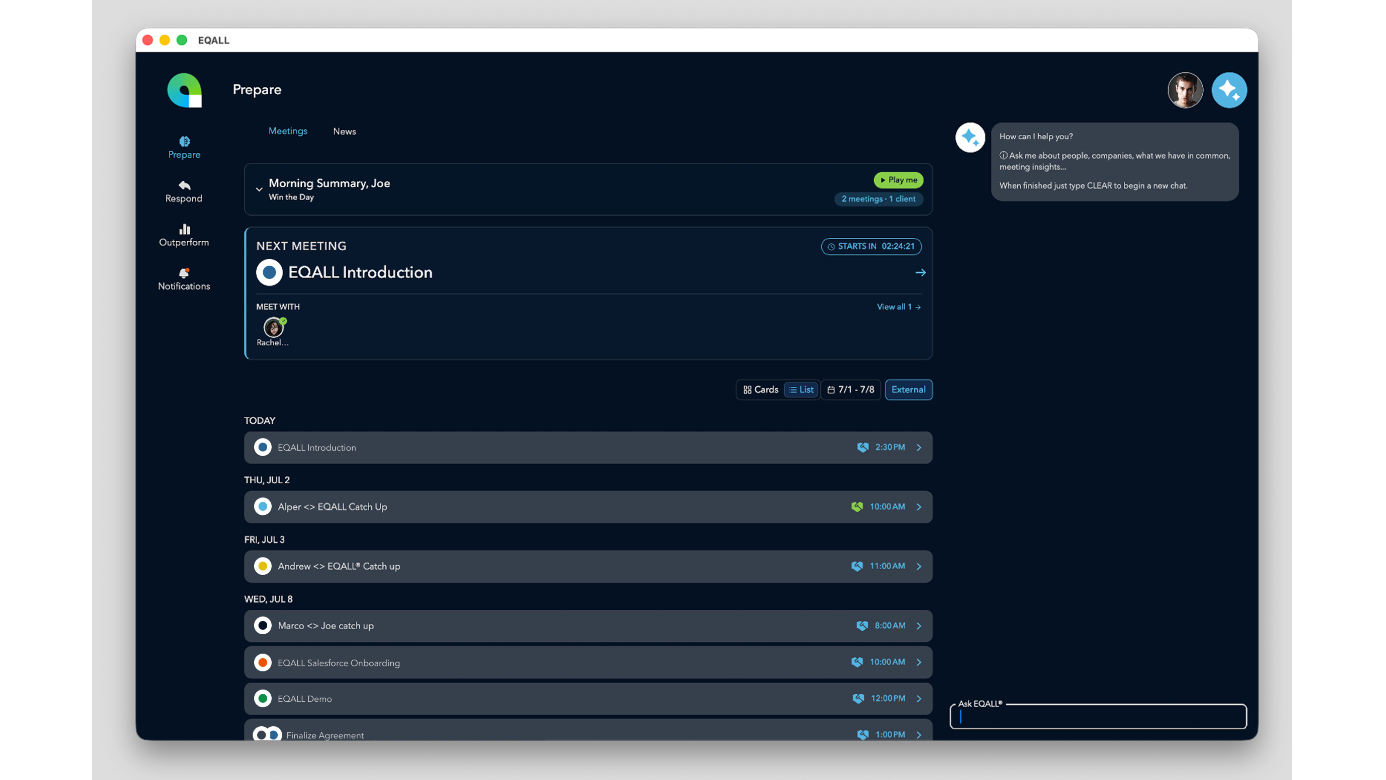
Task: Click handshake icon on EQALL Demo row
Action: [x=856, y=698]
